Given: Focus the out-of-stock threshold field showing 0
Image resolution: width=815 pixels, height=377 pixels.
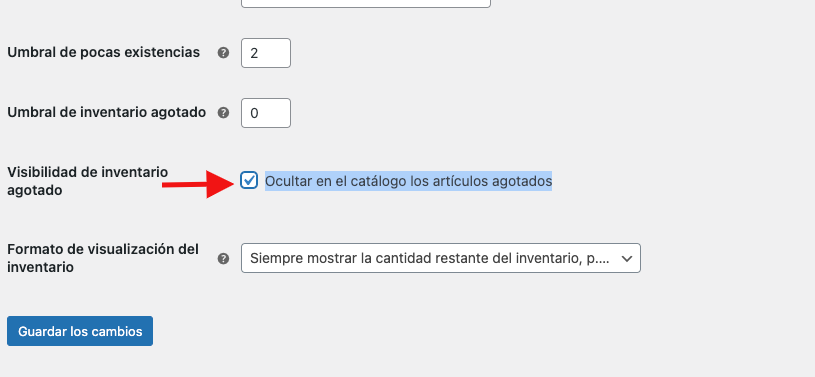Looking at the screenshot, I should (266, 113).
